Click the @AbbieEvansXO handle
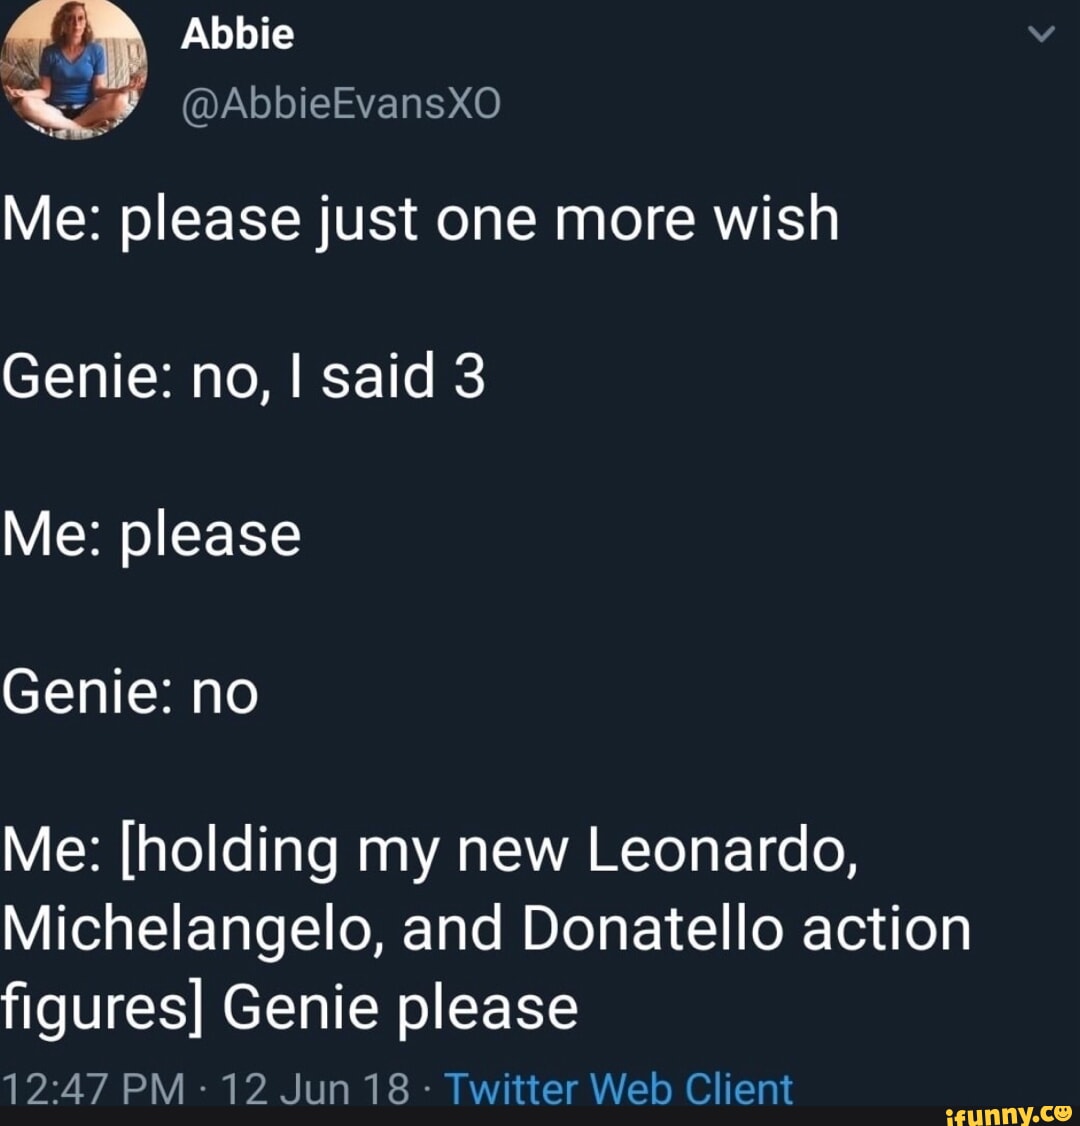The width and height of the screenshot is (1080, 1126). pyautogui.click(x=340, y=102)
